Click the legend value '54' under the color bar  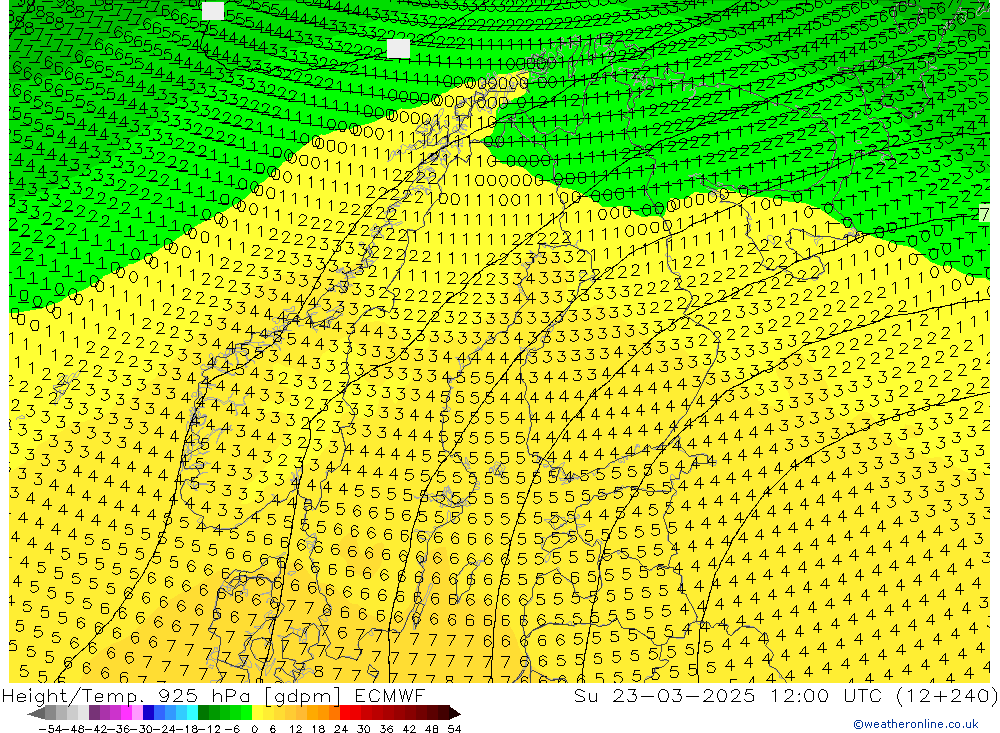click(454, 729)
